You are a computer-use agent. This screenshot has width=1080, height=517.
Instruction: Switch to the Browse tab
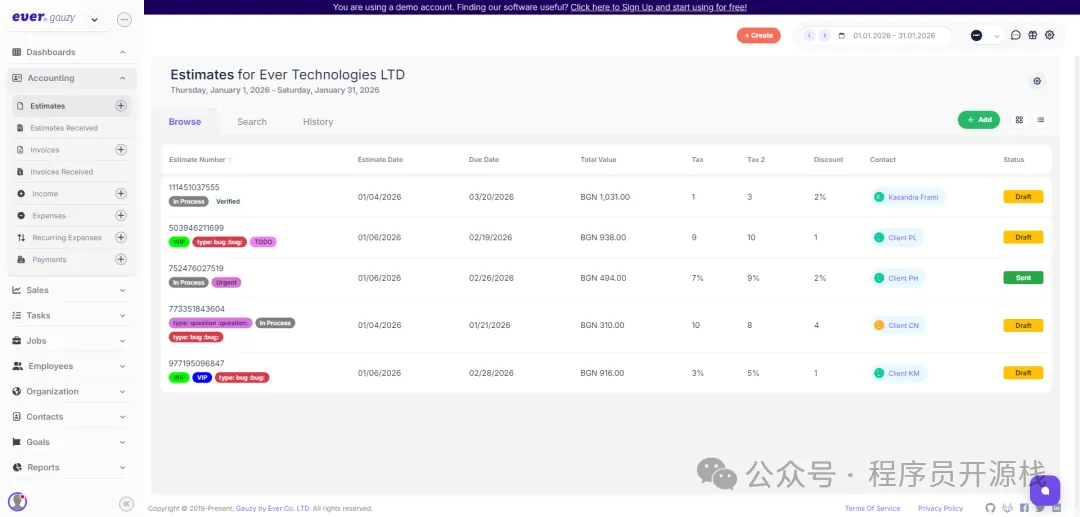(x=185, y=122)
